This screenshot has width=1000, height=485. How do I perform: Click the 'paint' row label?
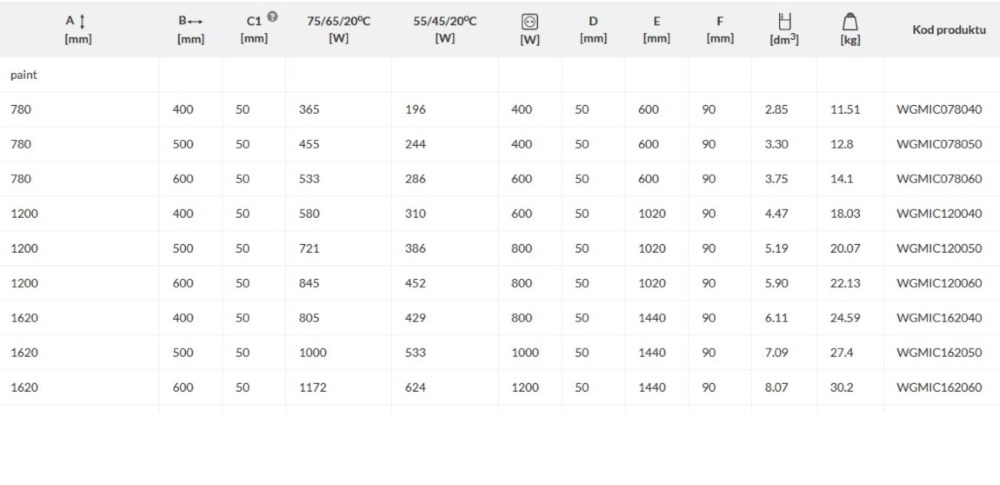(x=24, y=75)
